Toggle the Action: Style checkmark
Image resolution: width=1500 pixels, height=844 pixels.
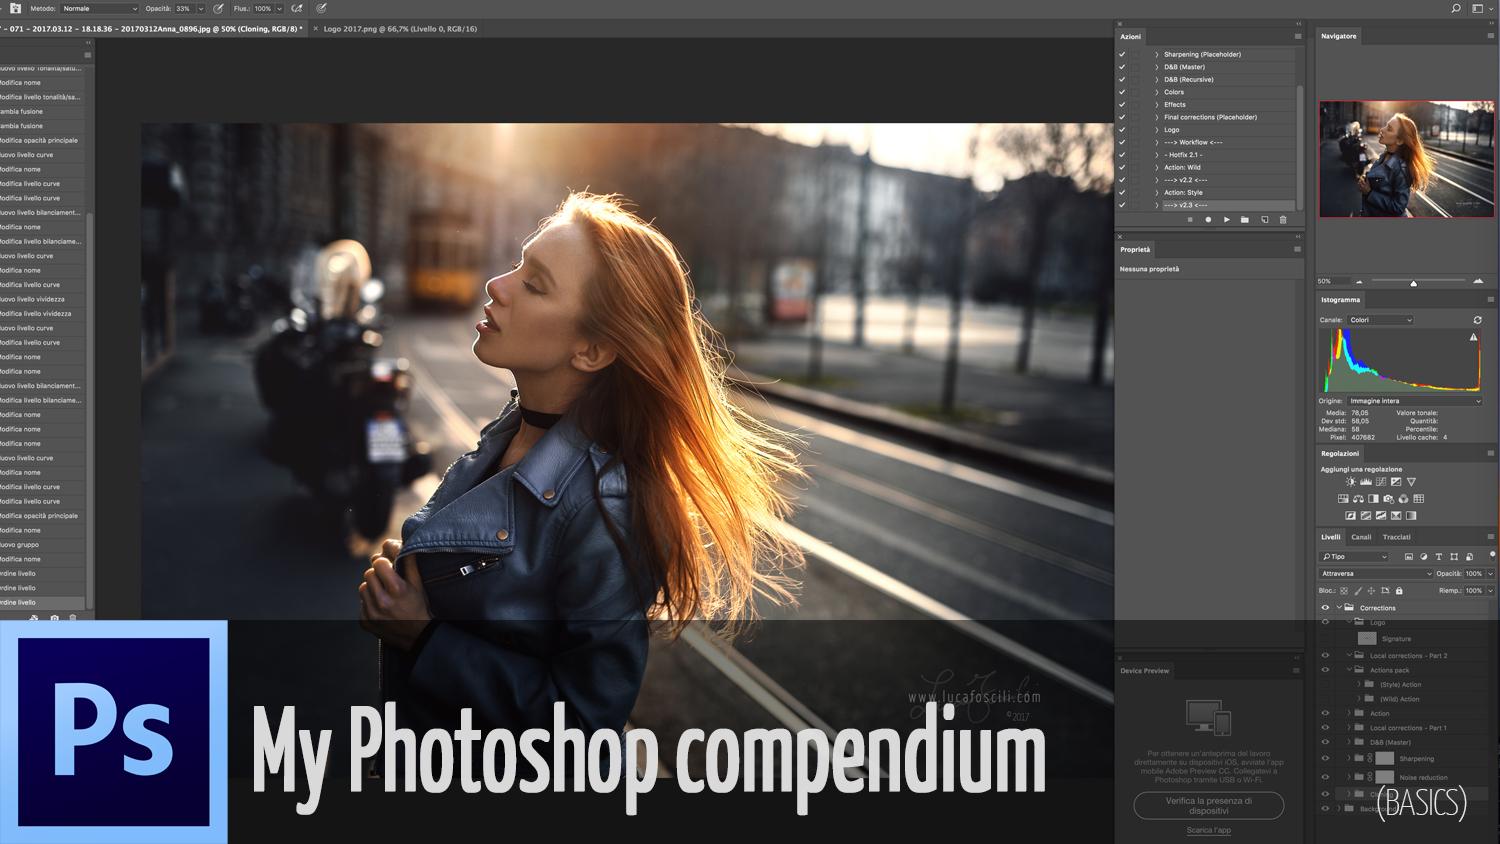(1122, 192)
